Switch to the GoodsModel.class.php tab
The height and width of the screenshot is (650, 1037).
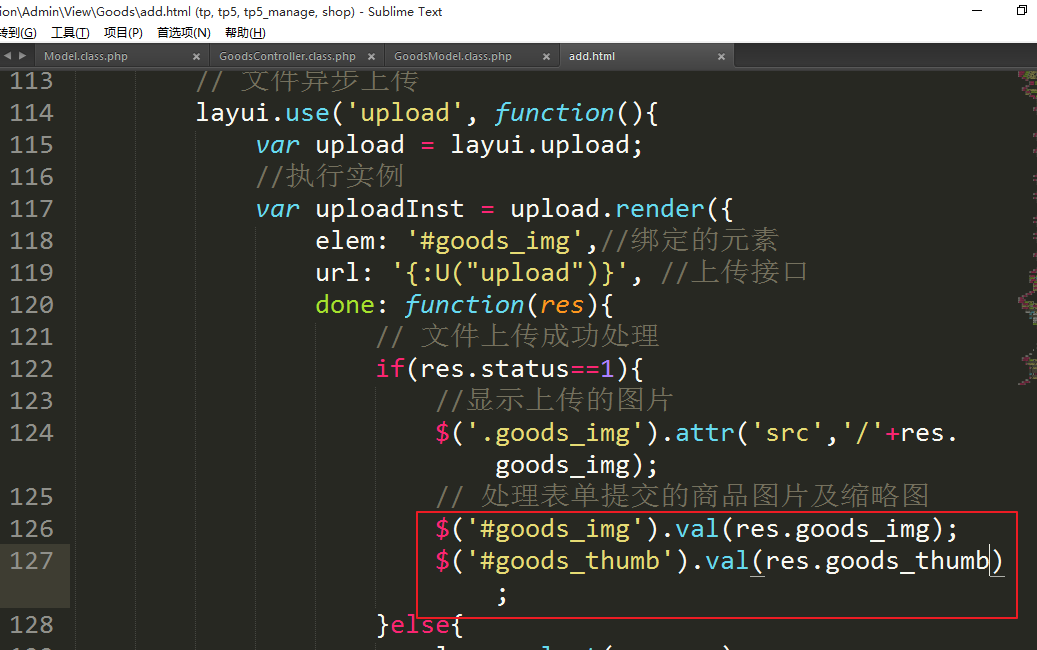coord(453,57)
